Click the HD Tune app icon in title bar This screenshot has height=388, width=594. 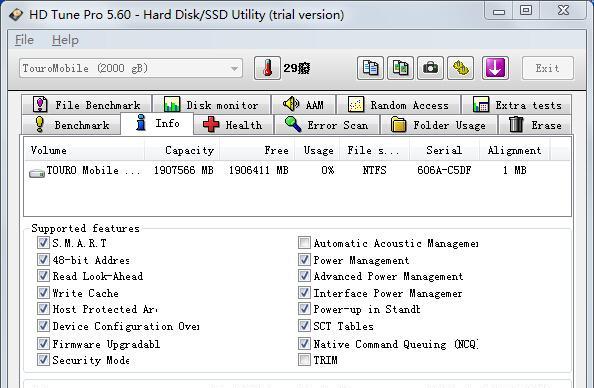click(x=16, y=15)
